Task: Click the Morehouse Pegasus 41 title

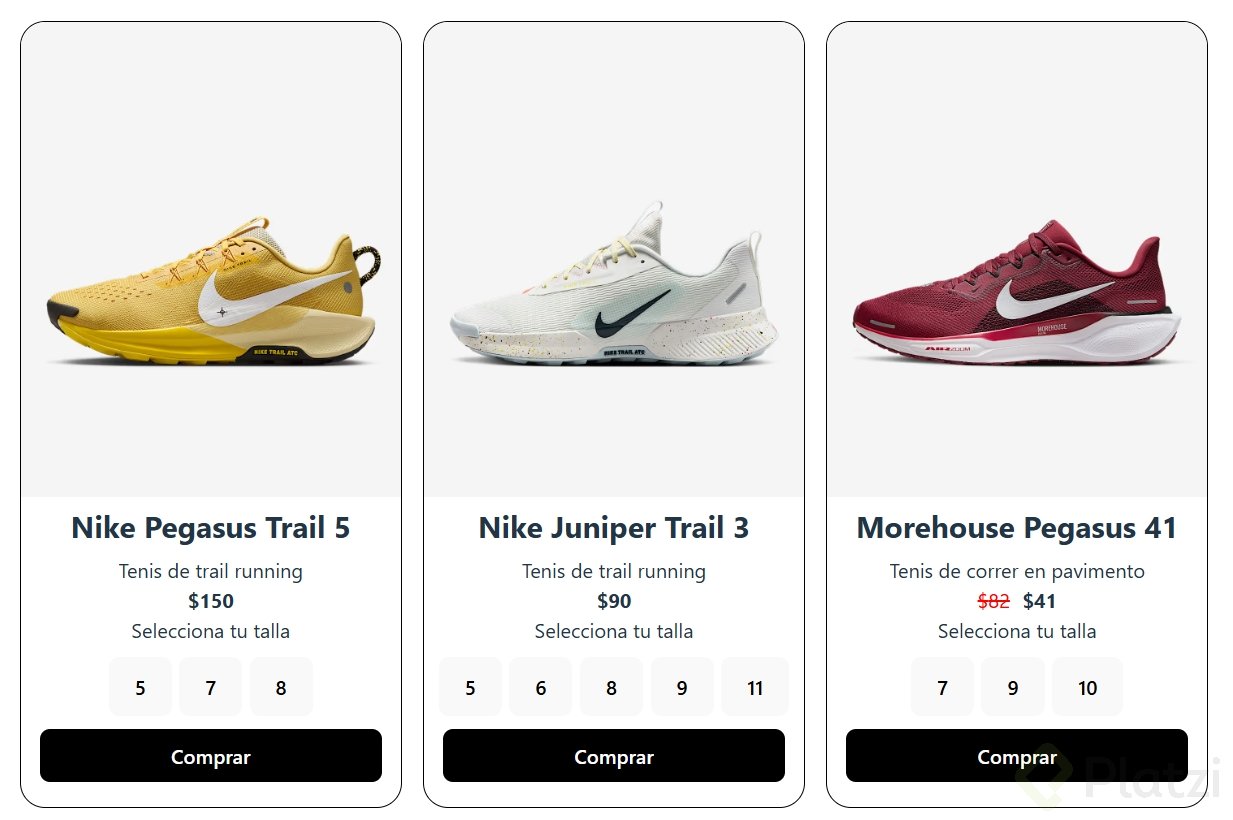Action: click(x=1017, y=528)
